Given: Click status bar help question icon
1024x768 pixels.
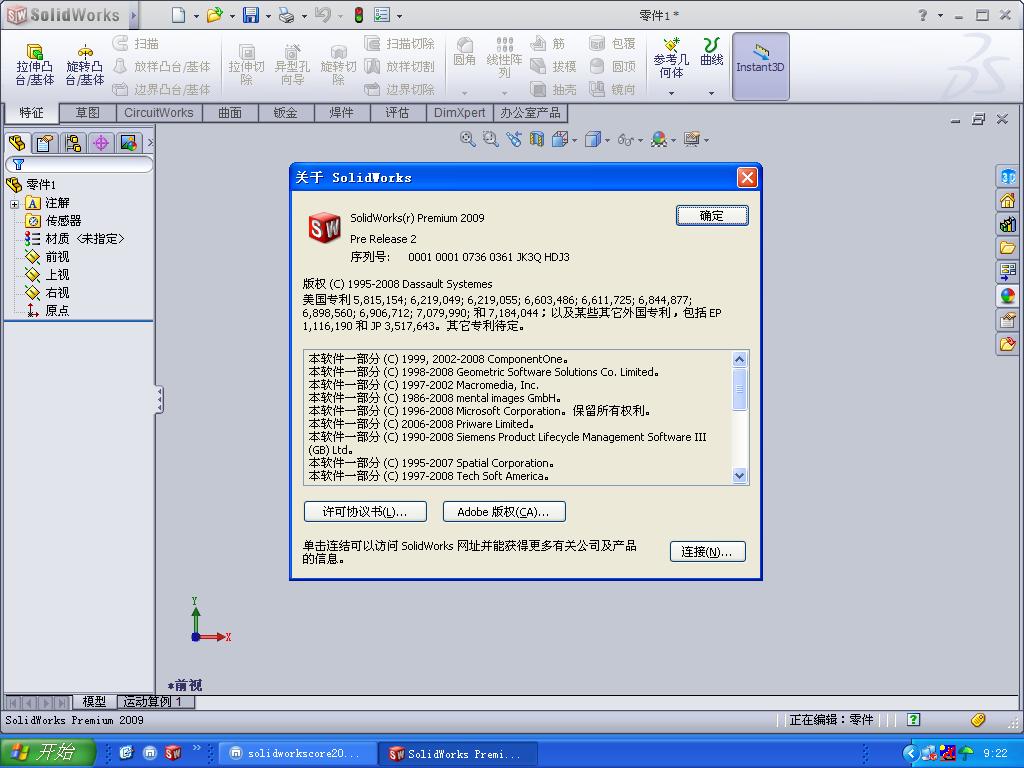Looking at the screenshot, I should pyautogui.click(x=914, y=720).
